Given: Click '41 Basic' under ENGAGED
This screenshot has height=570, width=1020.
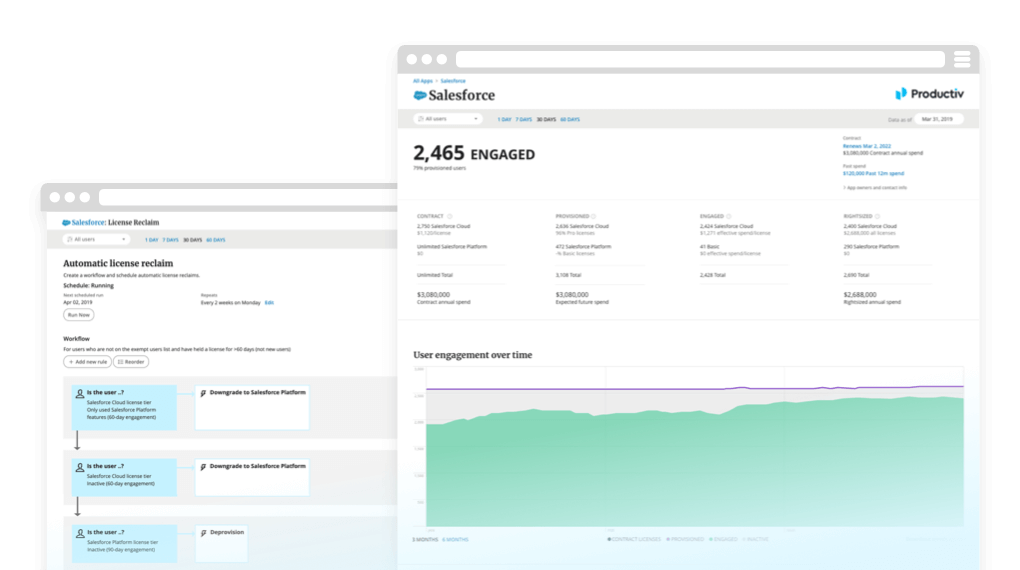Looking at the screenshot, I should (710, 247).
